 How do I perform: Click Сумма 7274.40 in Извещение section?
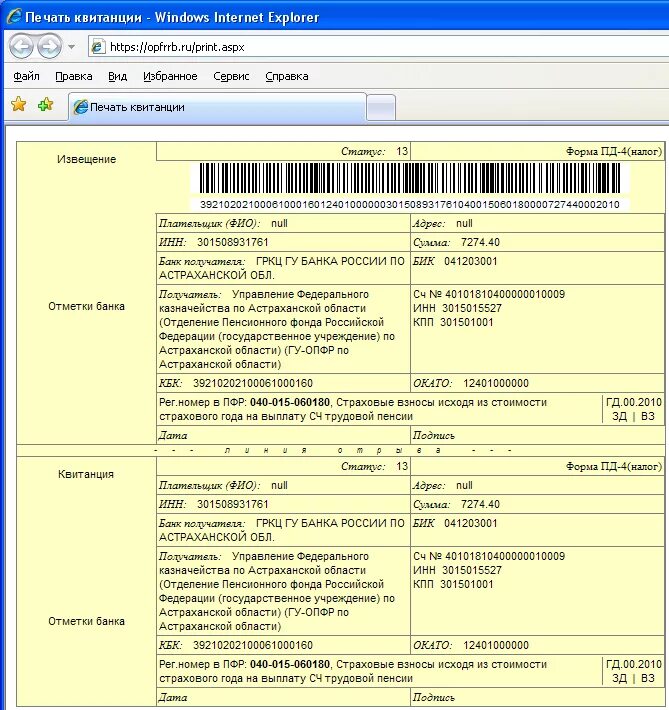point(456,243)
